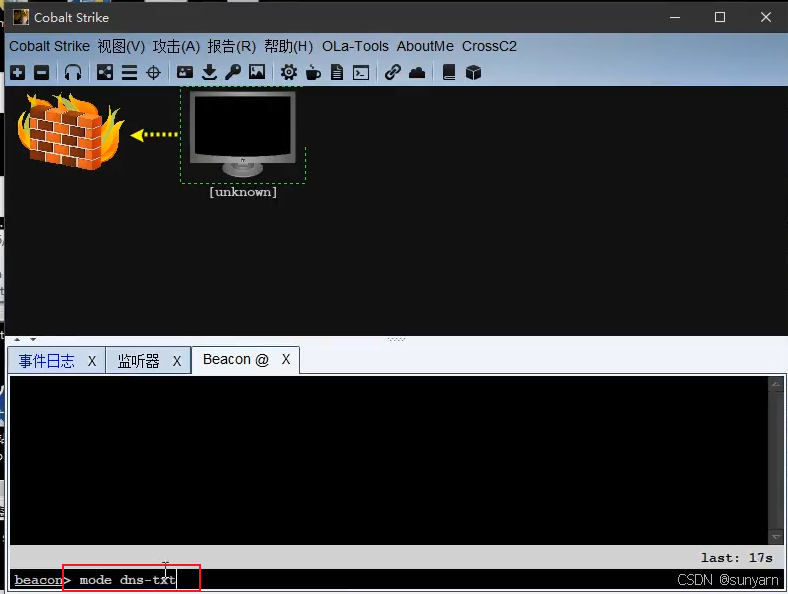
Task: Show targets view crosshair icon
Action: point(153,73)
